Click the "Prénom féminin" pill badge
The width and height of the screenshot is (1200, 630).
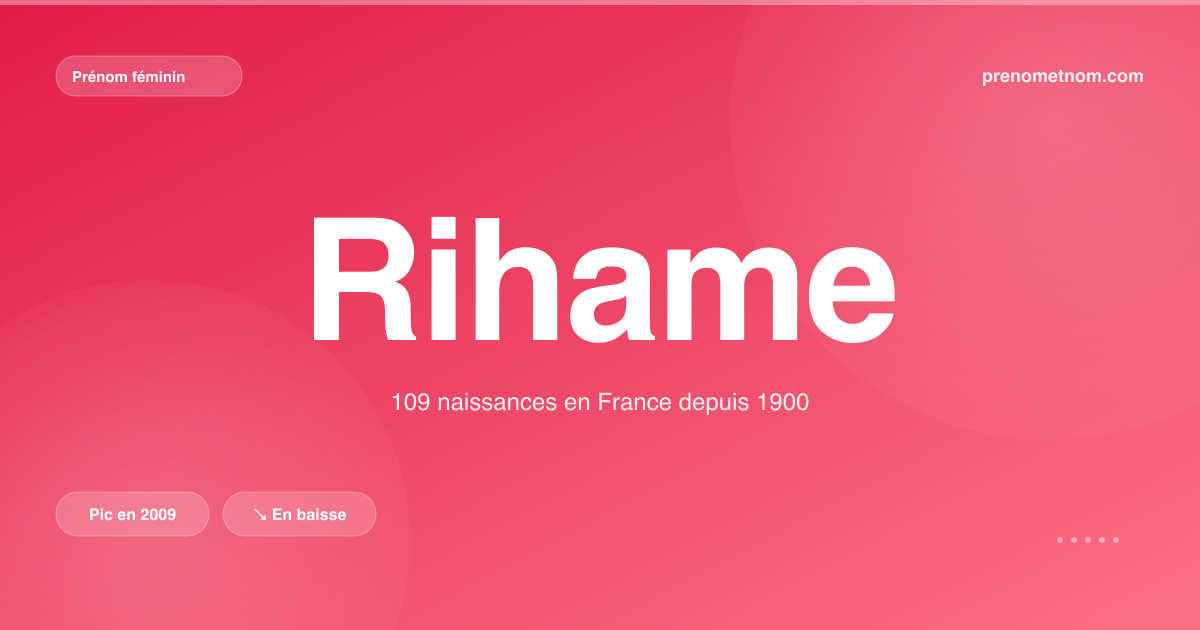tap(149, 76)
